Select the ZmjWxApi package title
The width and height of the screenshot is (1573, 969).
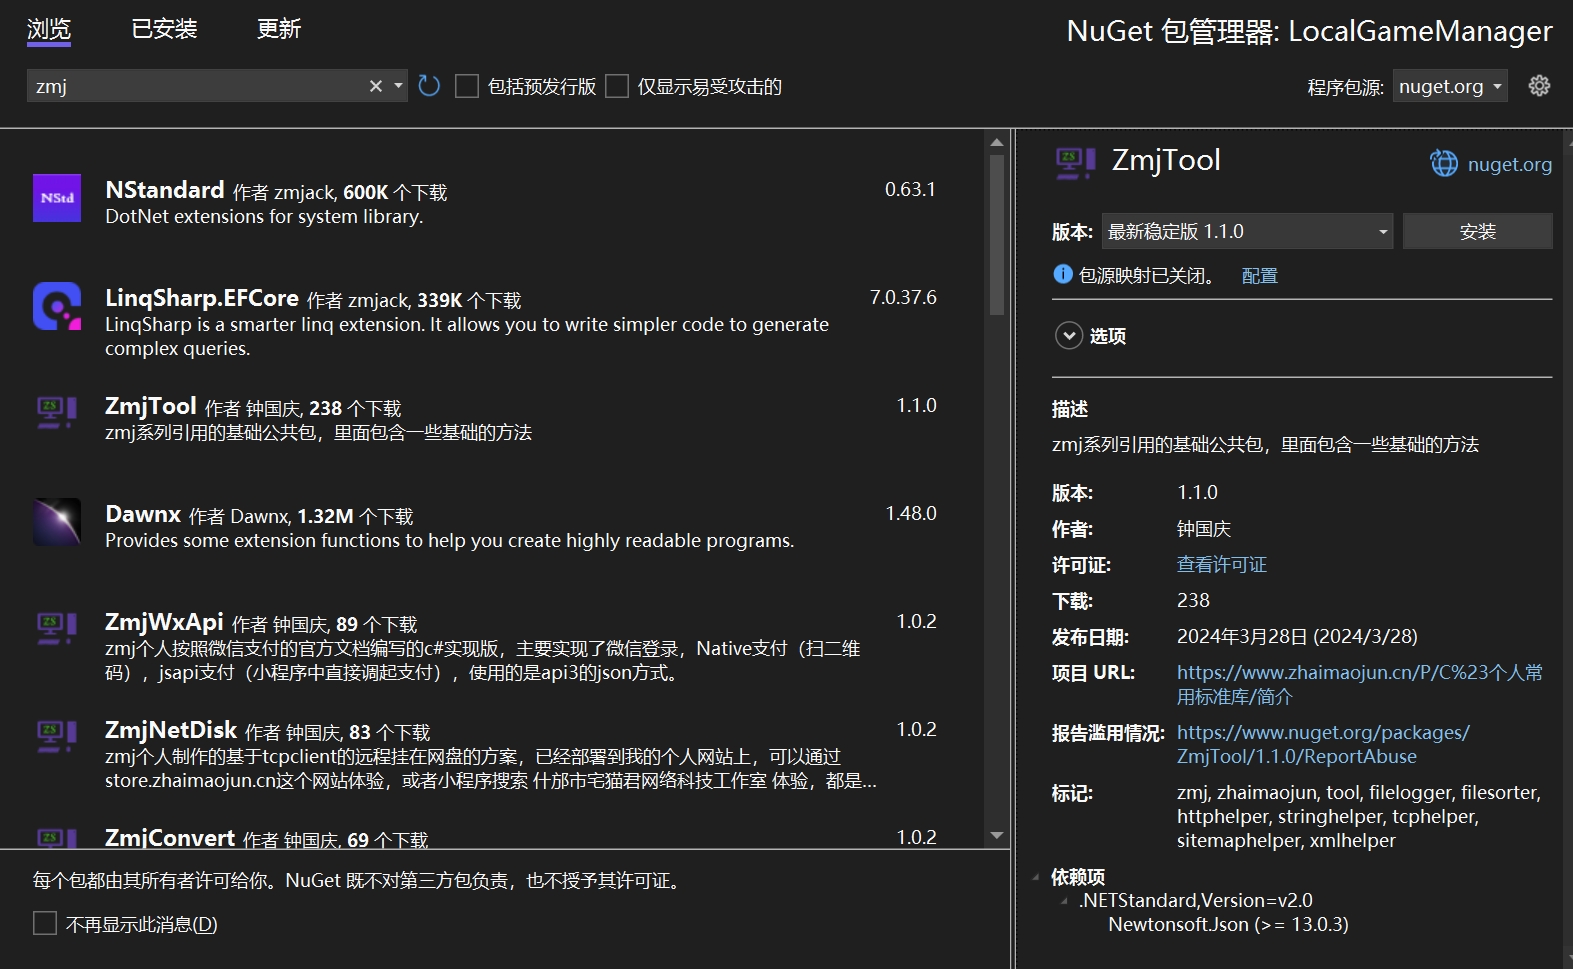164,621
